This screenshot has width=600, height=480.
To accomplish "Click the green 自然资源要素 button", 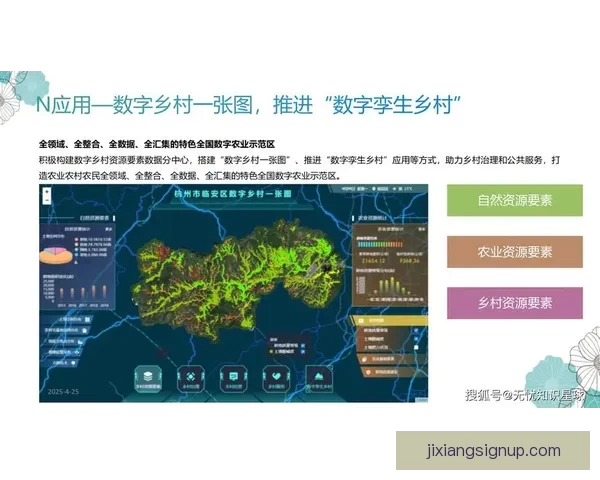I will [515, 200].
